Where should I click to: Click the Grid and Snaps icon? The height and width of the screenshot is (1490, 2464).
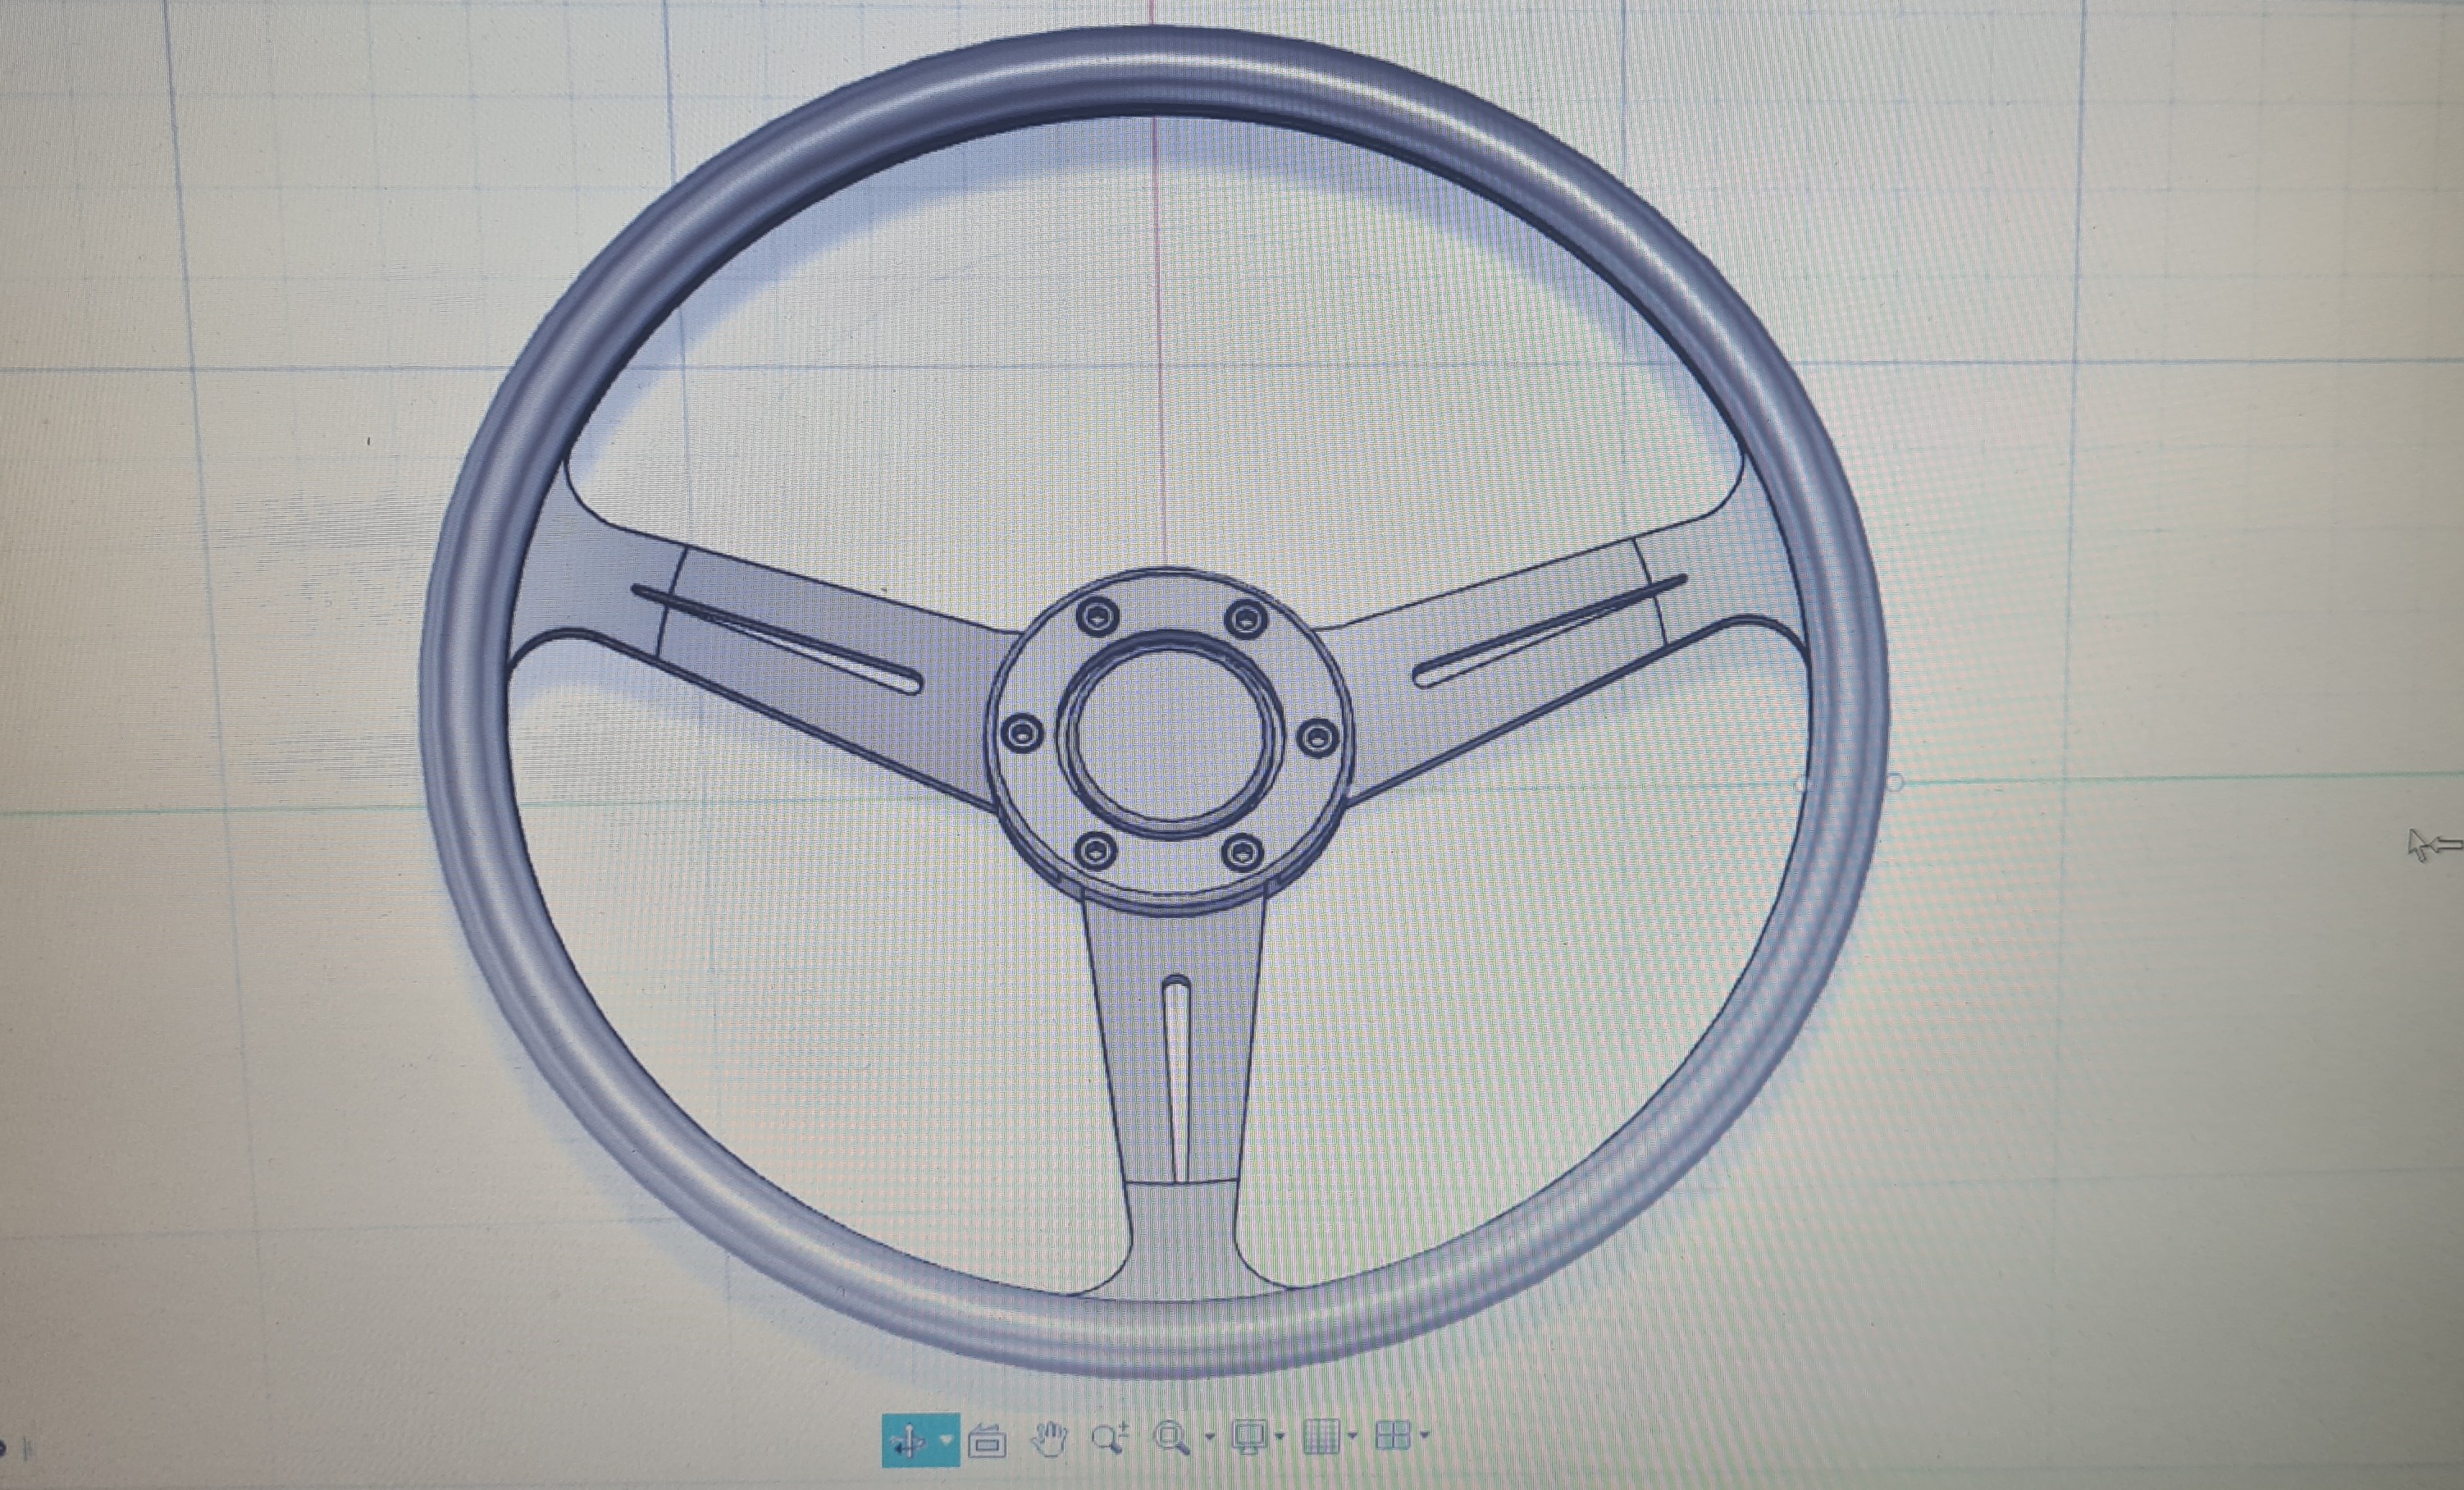pyautogui.click(x=1322, y=1437)
